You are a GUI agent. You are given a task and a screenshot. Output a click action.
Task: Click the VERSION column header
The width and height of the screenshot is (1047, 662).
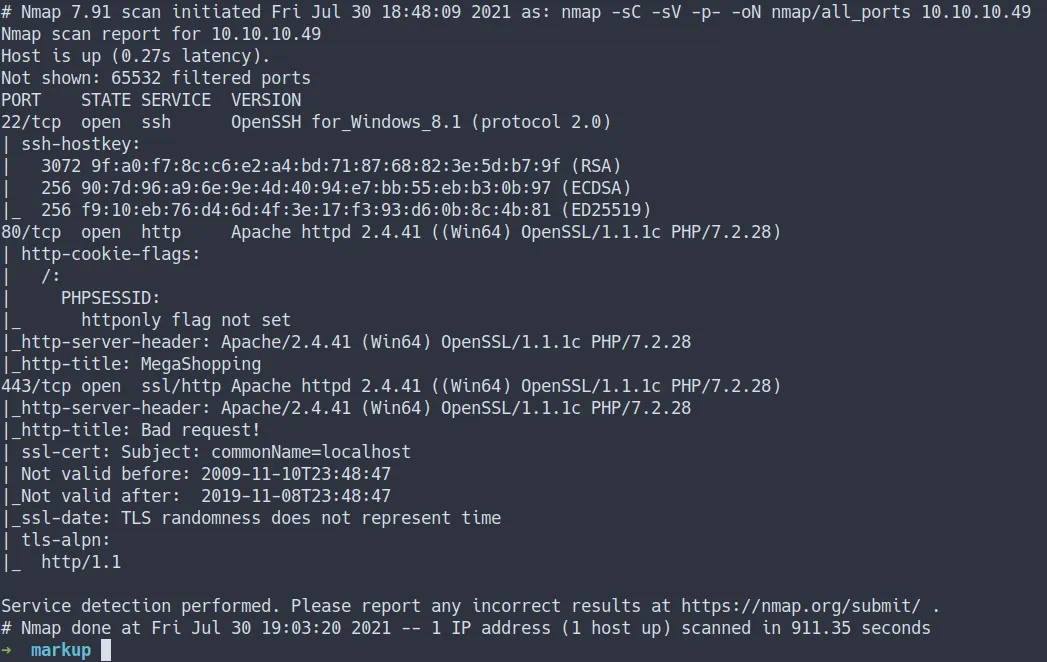265,100
